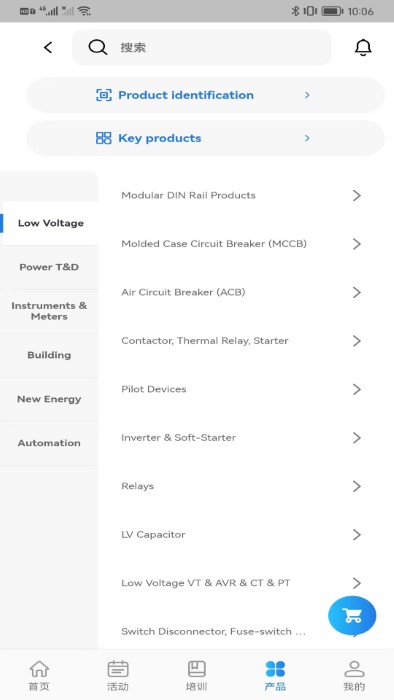Expand the Relays category chevron
The width and height of the screenshot is (394, 700).
tap(356, 486)
